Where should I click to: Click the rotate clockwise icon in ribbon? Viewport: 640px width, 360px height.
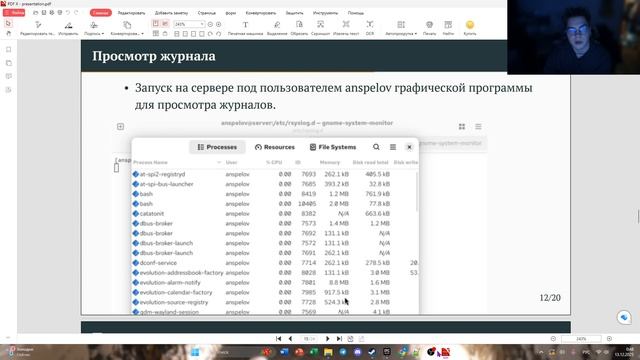point(210,34)
